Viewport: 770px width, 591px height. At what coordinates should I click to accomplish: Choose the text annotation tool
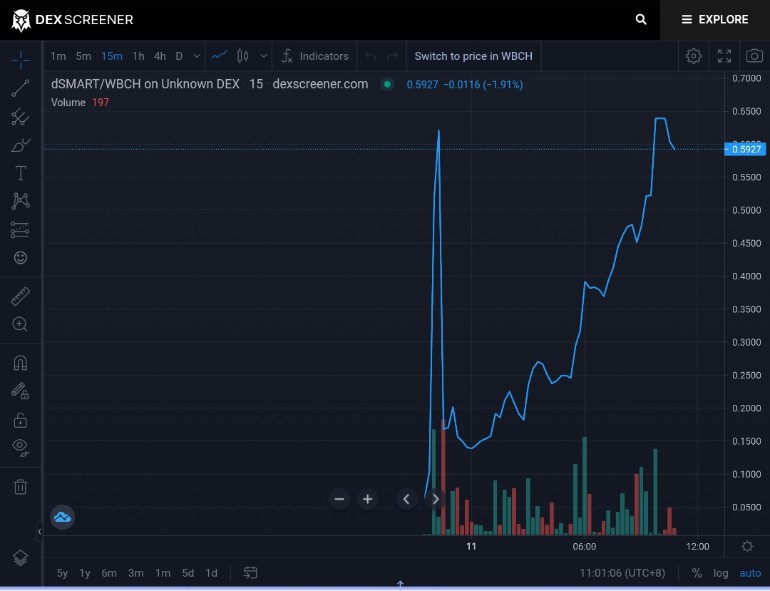click(20, 173)
